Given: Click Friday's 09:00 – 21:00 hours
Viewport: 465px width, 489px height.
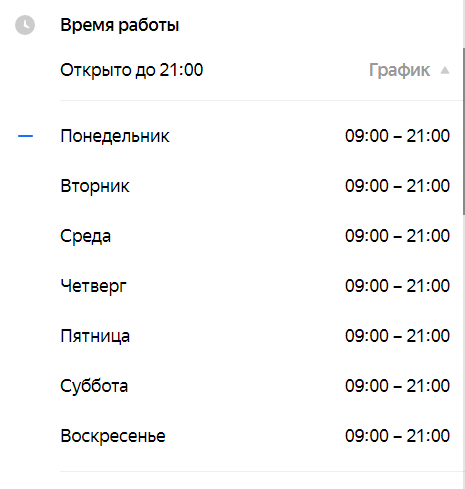Looking at the screenshot, I should 397,336.
